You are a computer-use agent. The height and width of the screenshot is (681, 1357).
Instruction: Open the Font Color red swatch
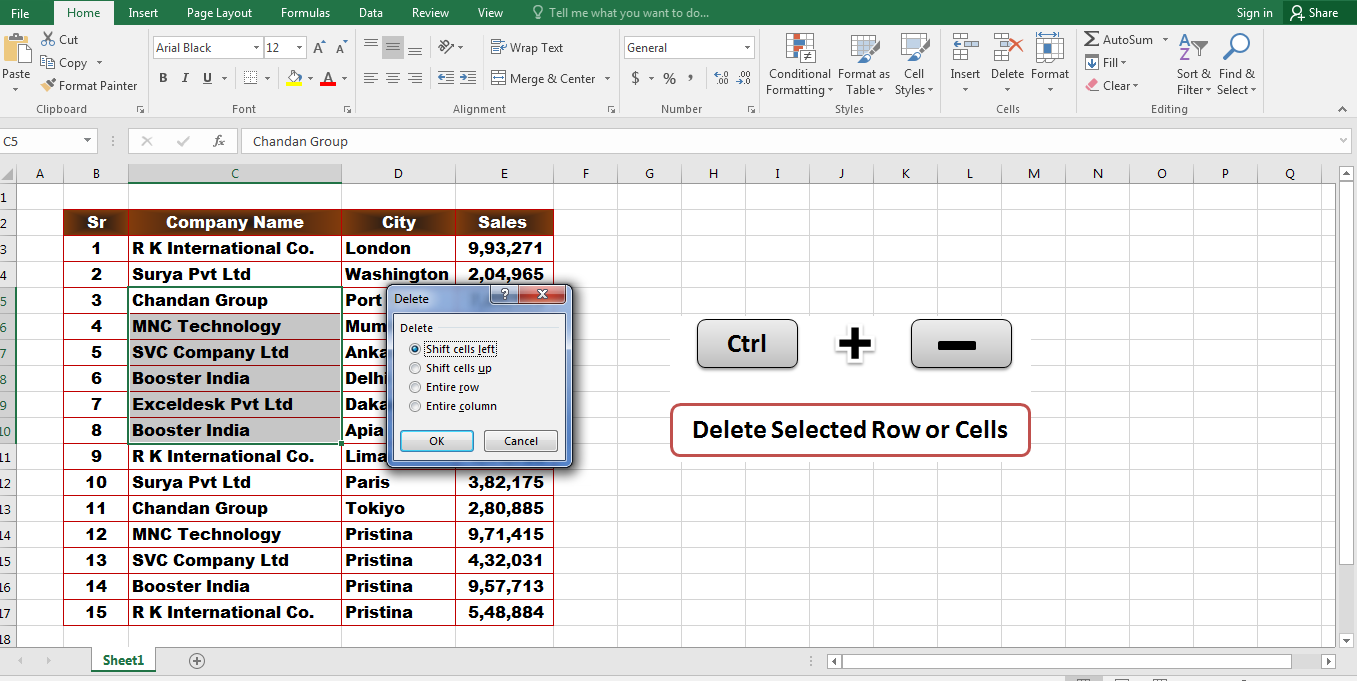(327, 79)
